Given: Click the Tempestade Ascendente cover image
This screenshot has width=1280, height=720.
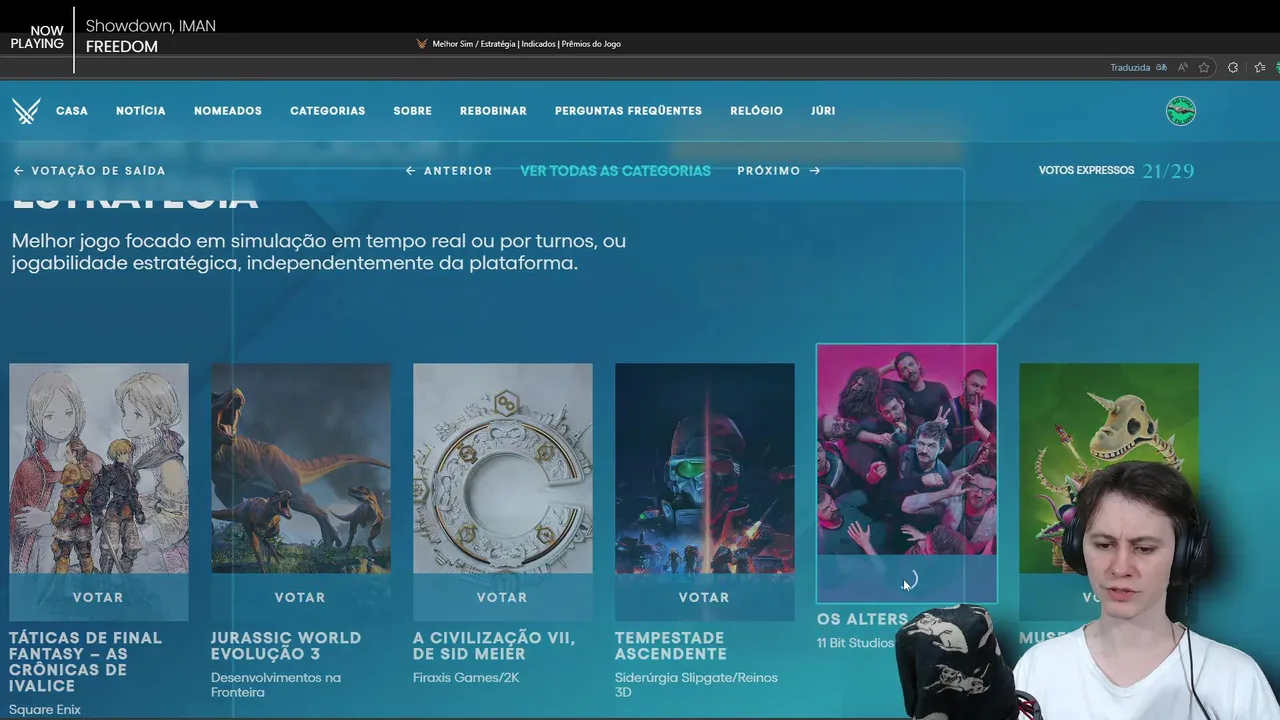Looking at the screenshot, I should point(705,468).
